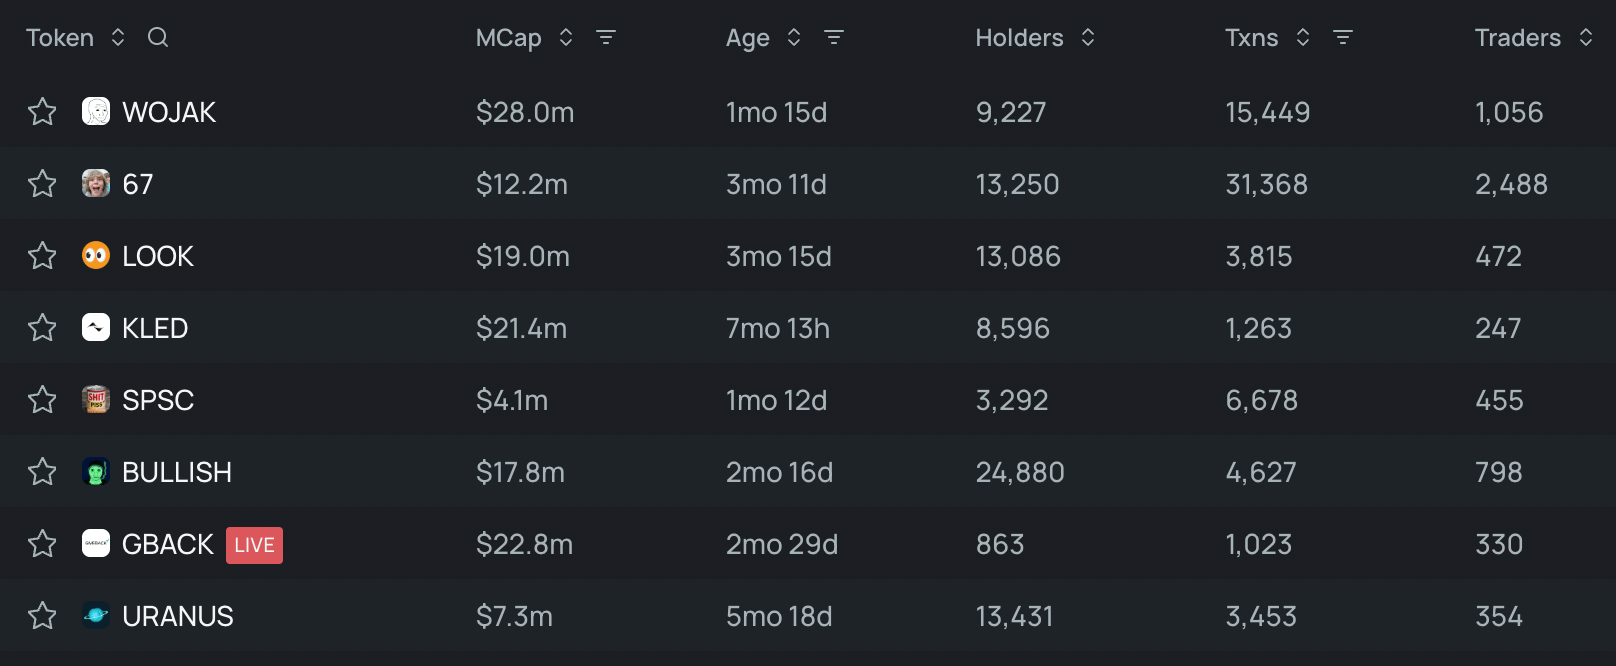The height and width of the screenshot is (666, 1616).
Task: Favorite WOJAK with the star
Action: 42,111
